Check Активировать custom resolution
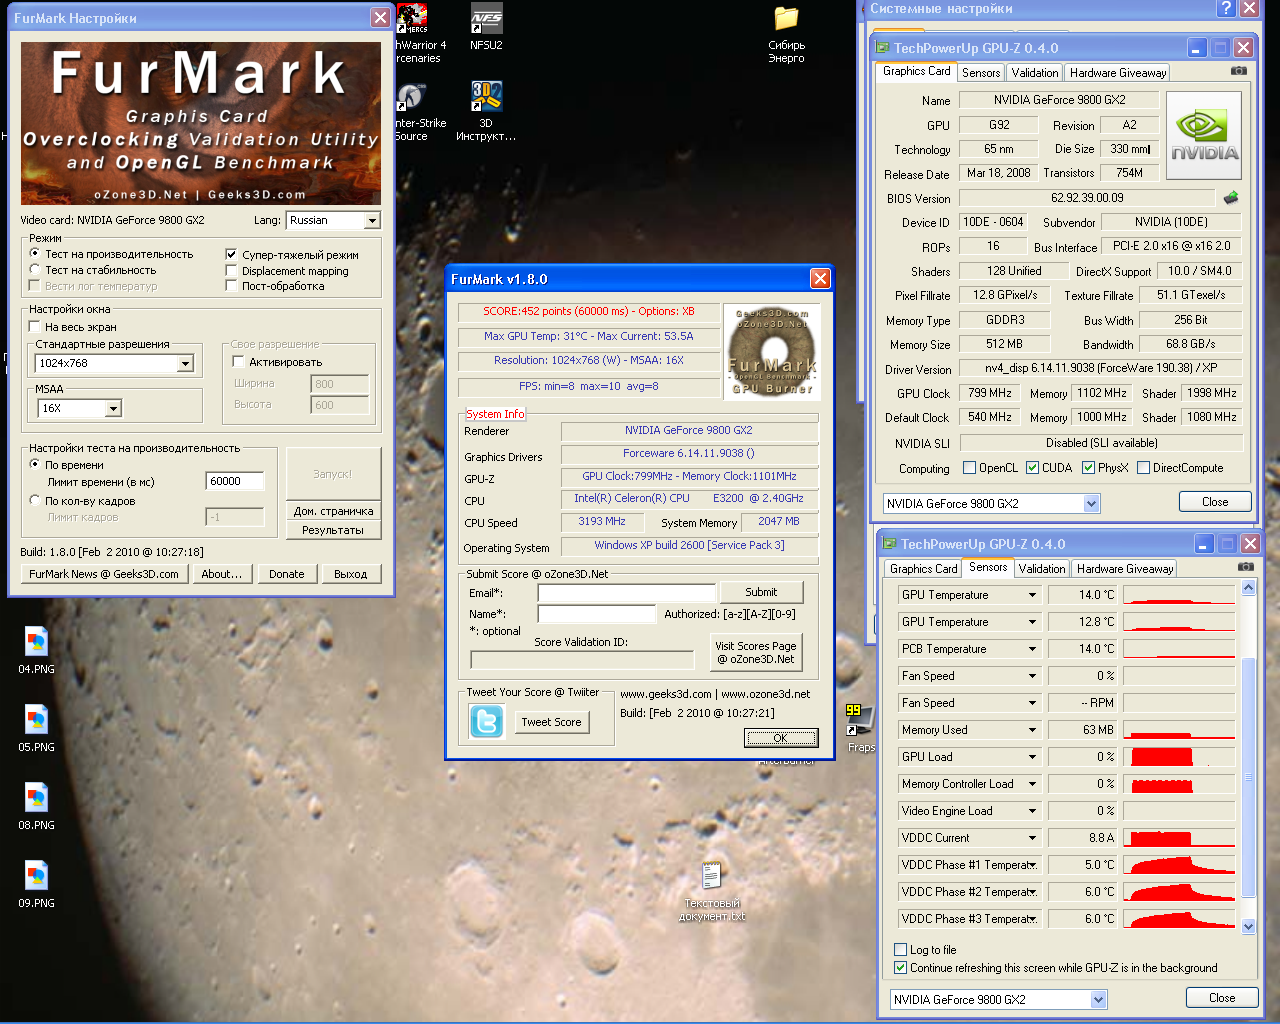This screenshot has height=1024, width=1280. coord(239,362)
